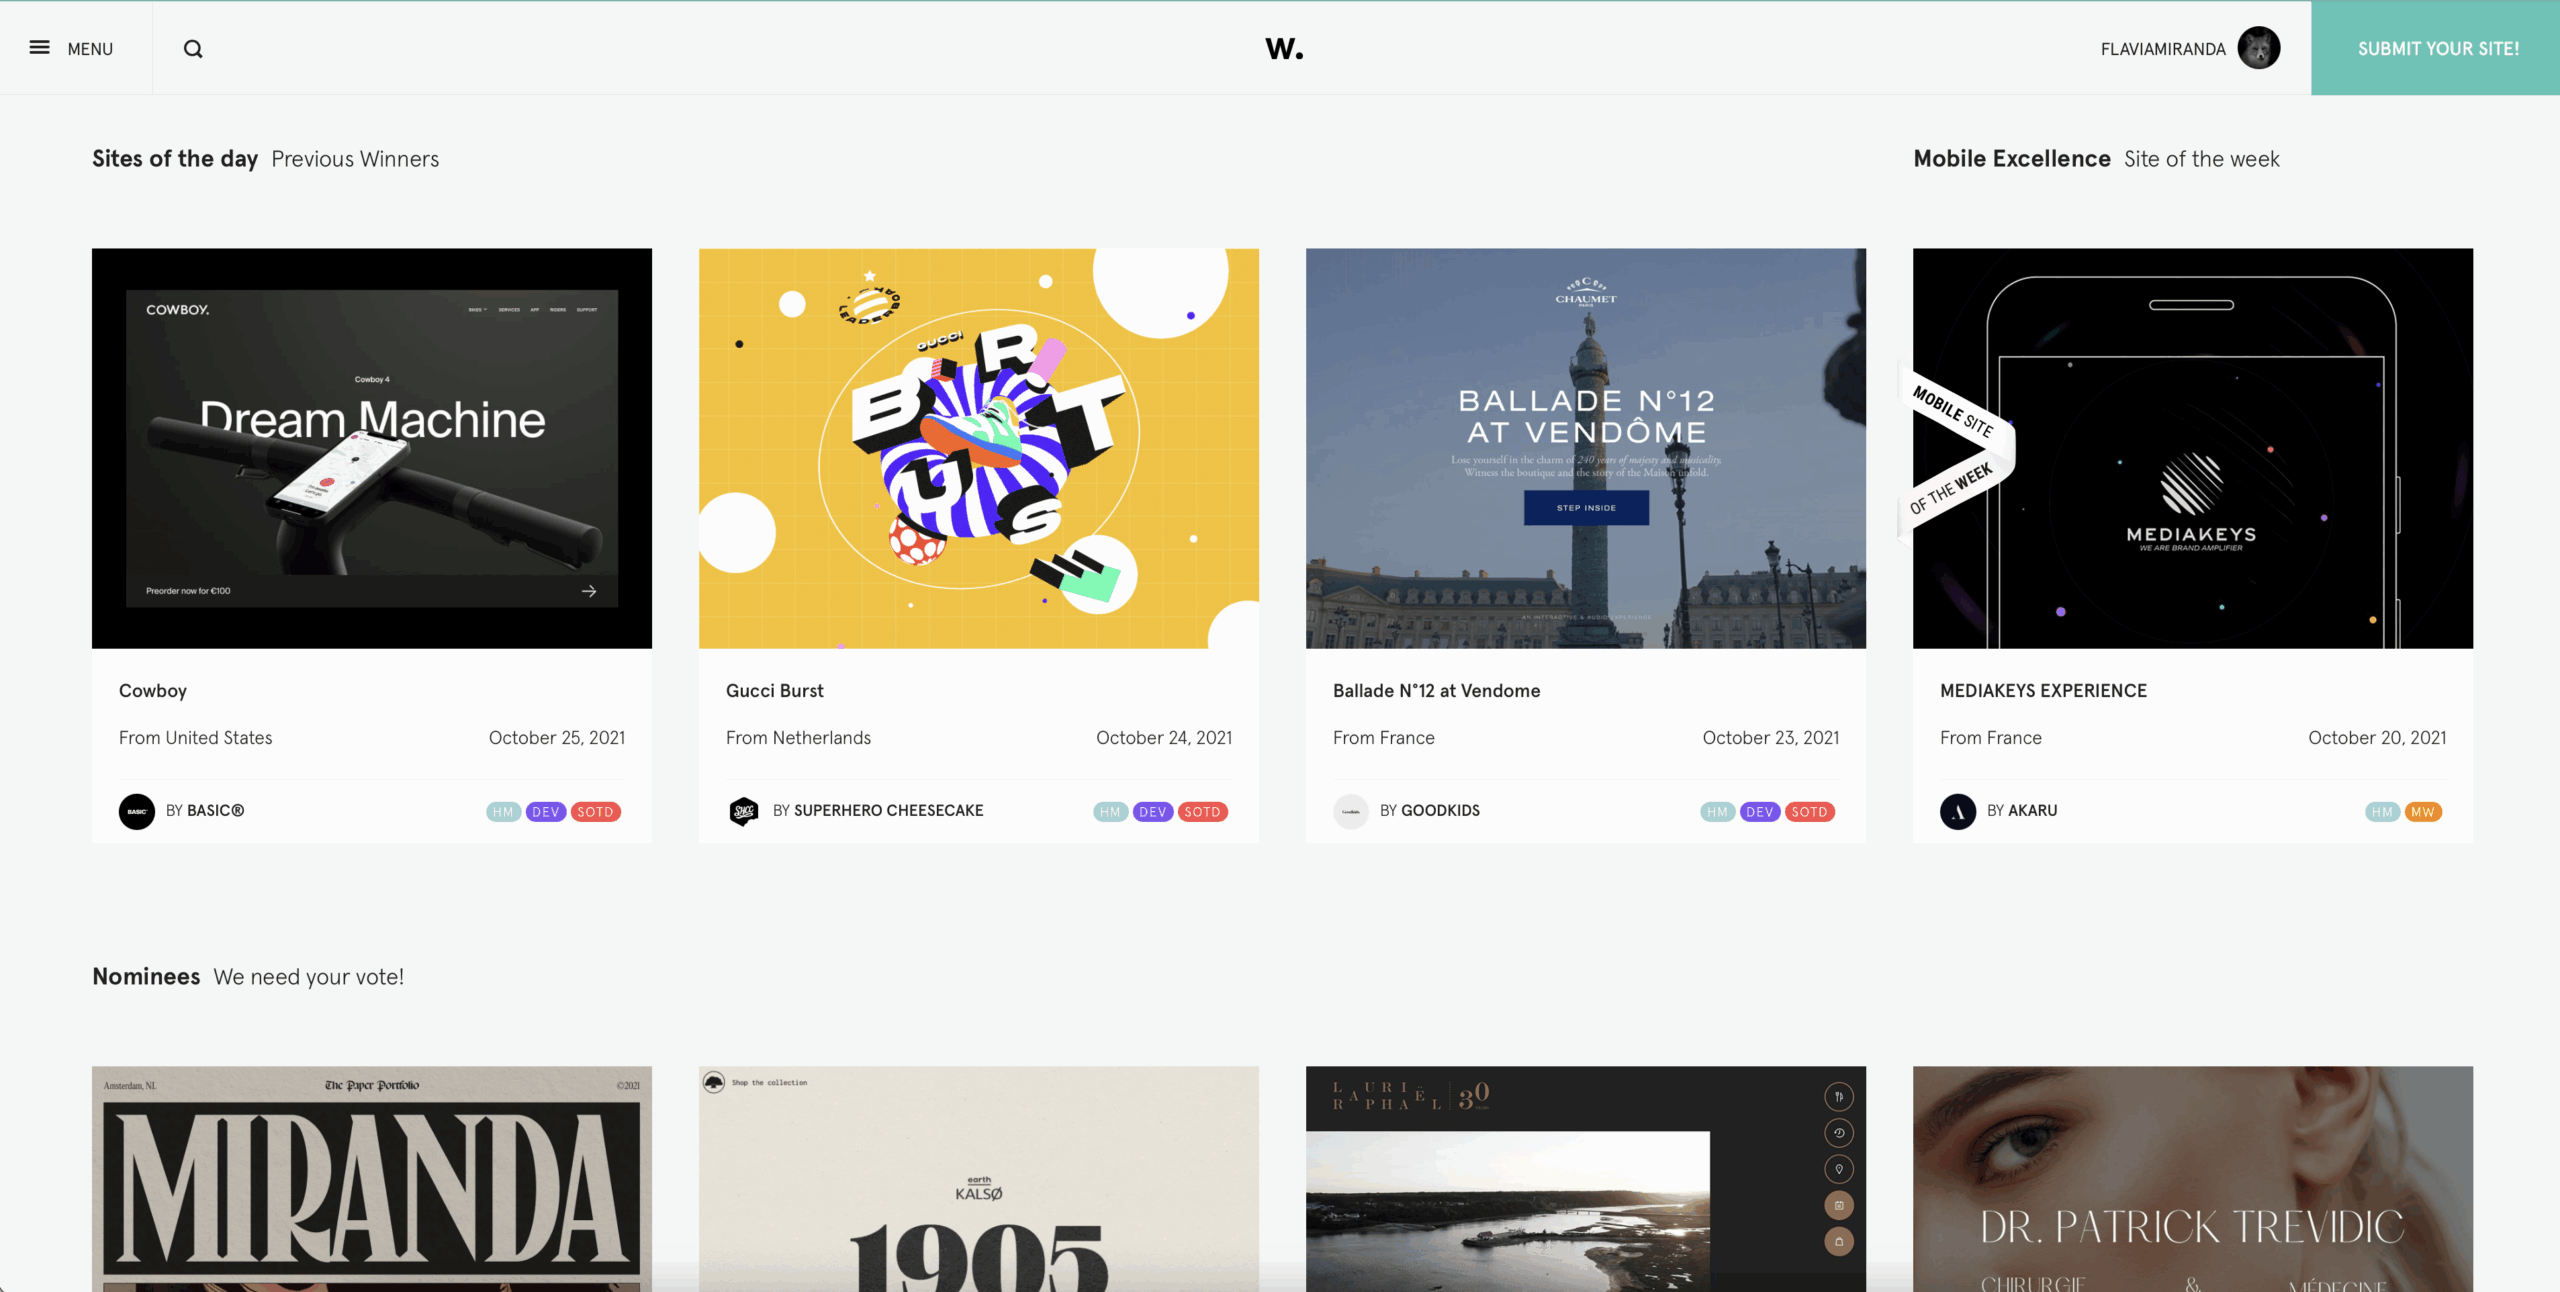This screenshot has height=1292, width=2560.
Task: Click top round icon on Lauri Raphael thumbnail
Action: [x=1838, y=1096]
